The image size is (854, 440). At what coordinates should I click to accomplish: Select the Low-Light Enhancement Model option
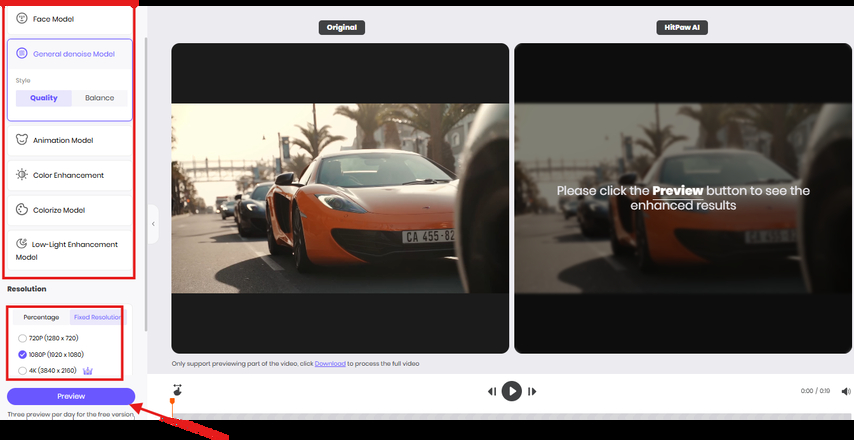tap(70, 250)
